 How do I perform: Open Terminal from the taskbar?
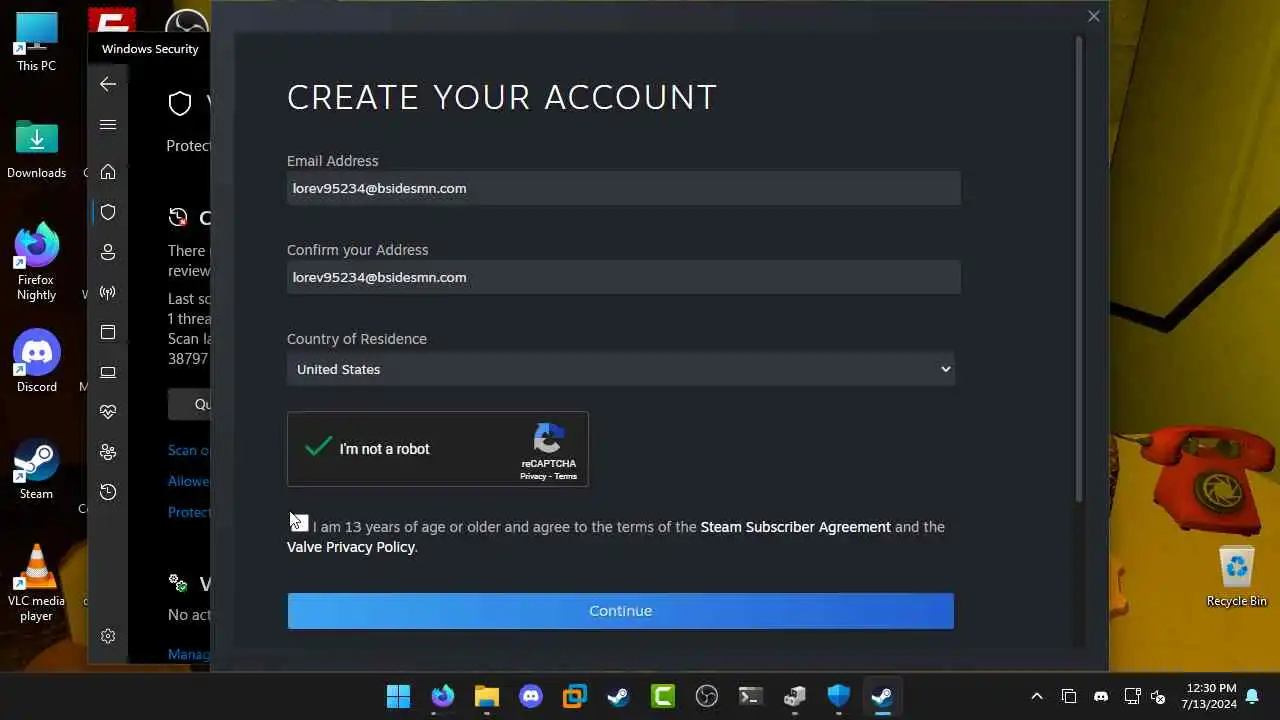click(x=750, y=696)
